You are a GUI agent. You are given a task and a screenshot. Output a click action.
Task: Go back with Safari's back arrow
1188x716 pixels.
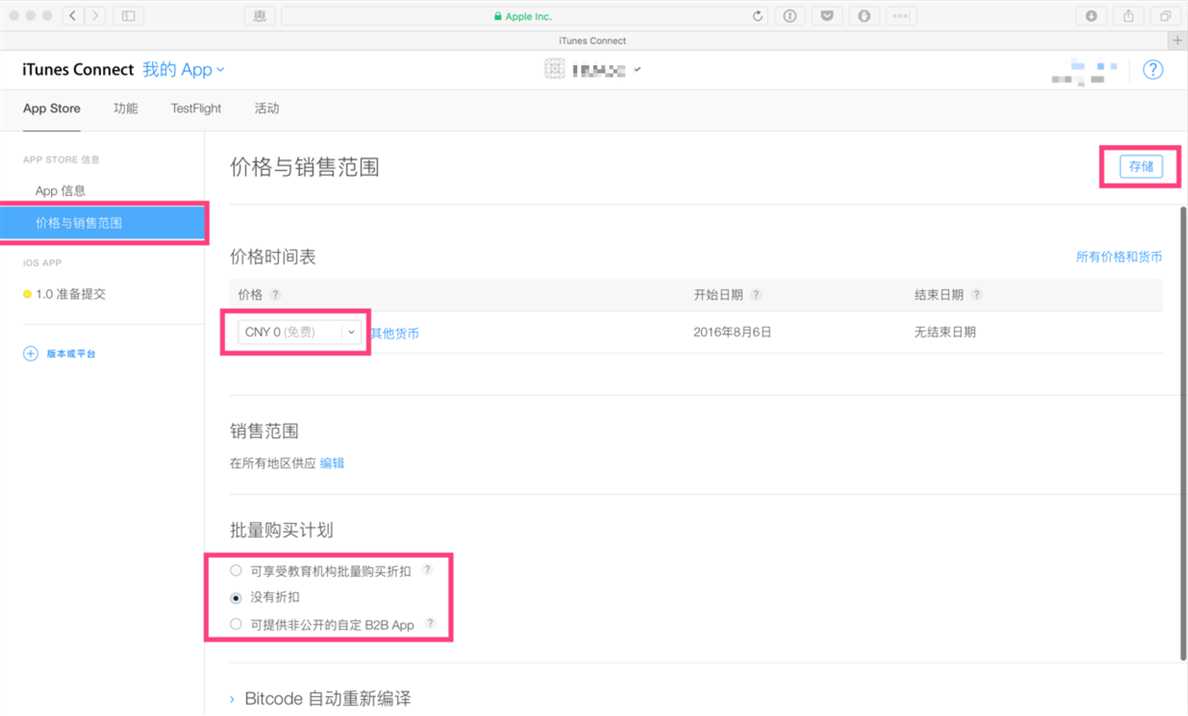73,15
